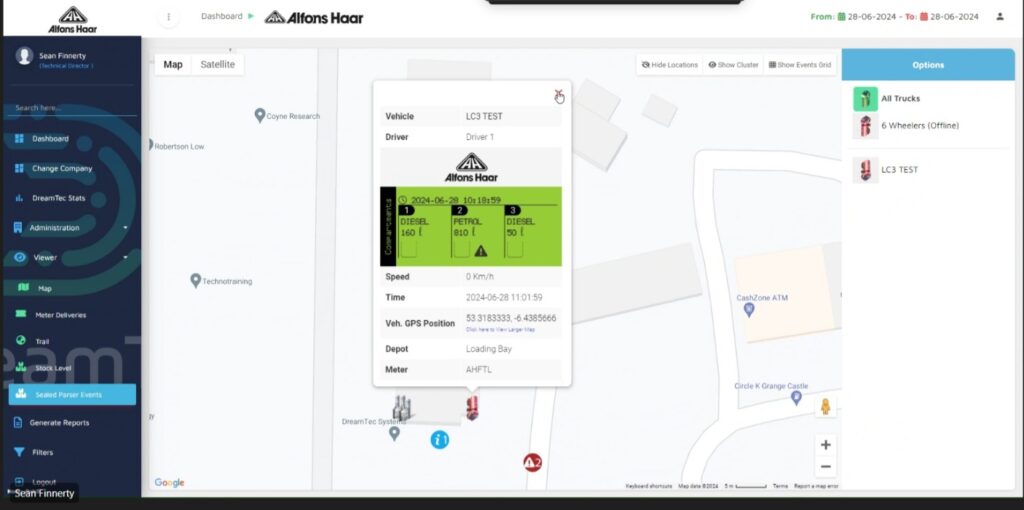This screenshot has height=510, width=1024.
Task: Click Report a map error link
Action: (816, 486)
